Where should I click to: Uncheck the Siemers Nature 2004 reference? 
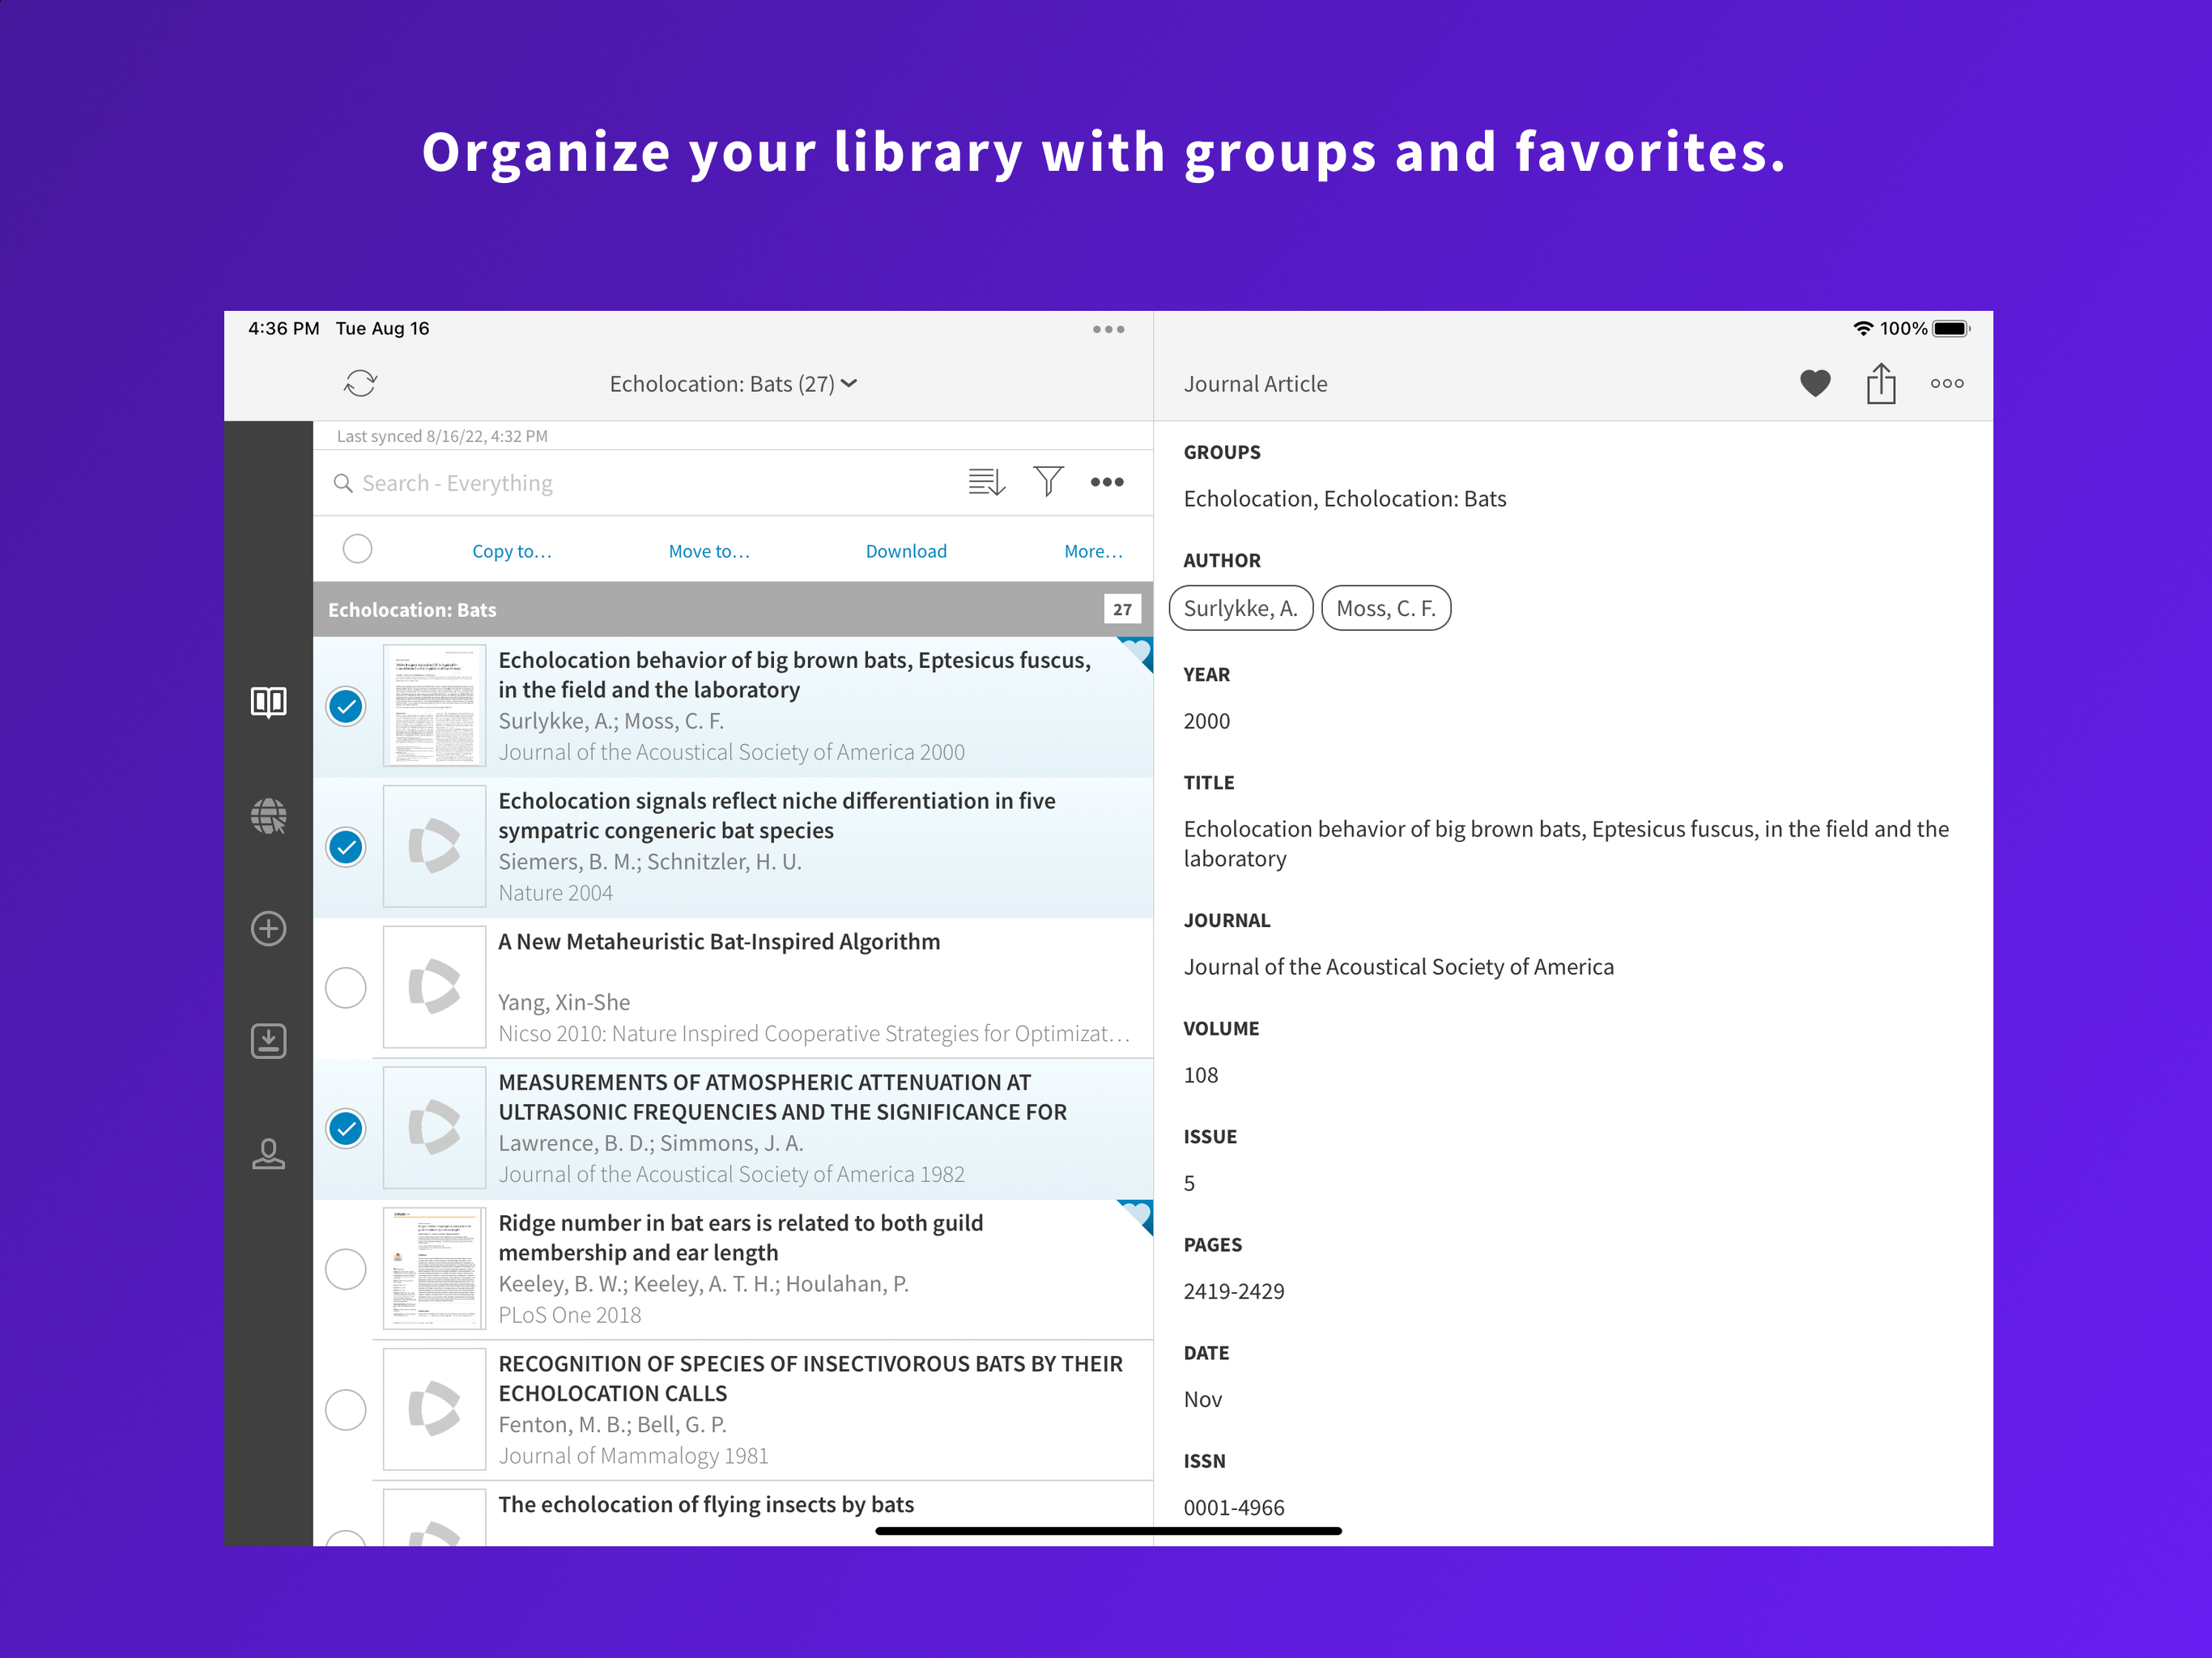[346, 847]
